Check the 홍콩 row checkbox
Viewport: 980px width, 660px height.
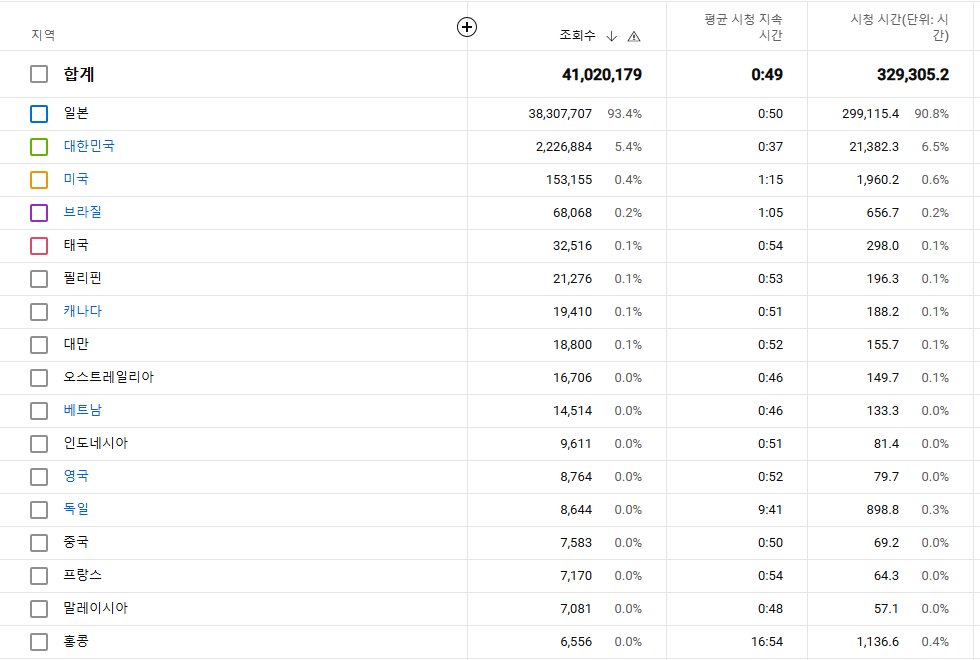(x=39, y=642)
